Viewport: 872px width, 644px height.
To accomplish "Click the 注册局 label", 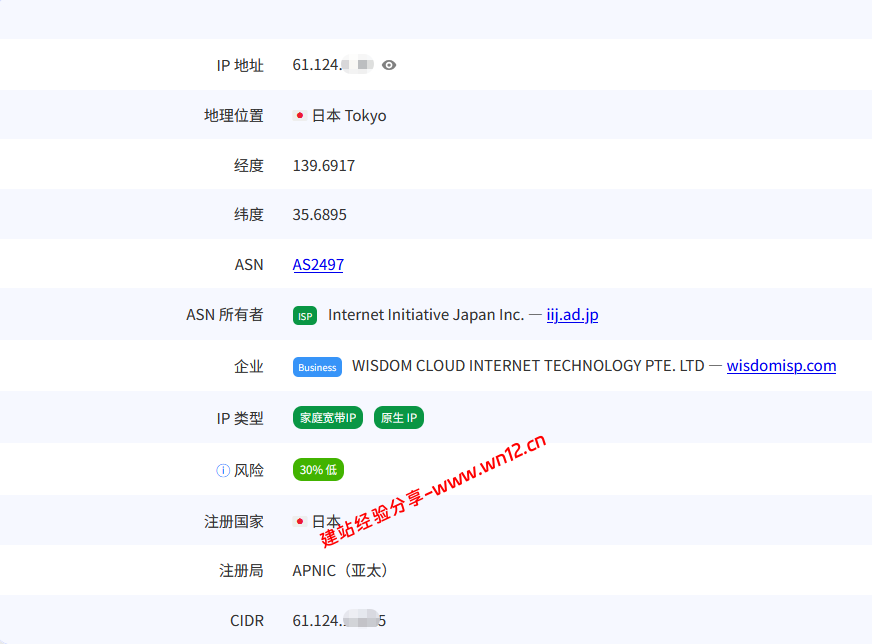I will point(241,571).
